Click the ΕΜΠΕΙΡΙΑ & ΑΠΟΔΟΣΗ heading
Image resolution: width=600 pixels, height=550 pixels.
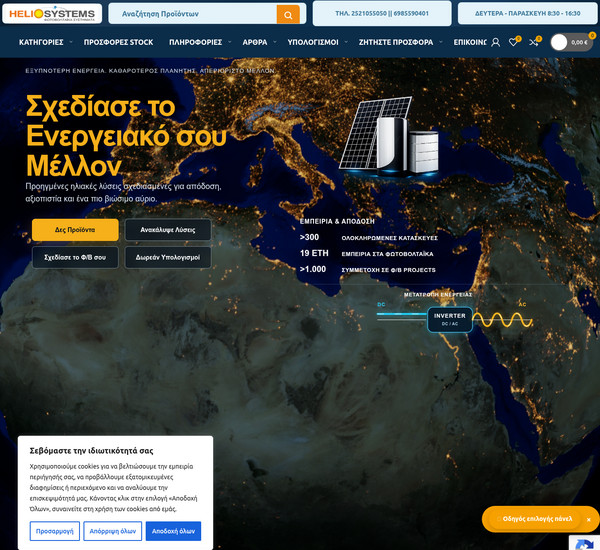(337, 221)
